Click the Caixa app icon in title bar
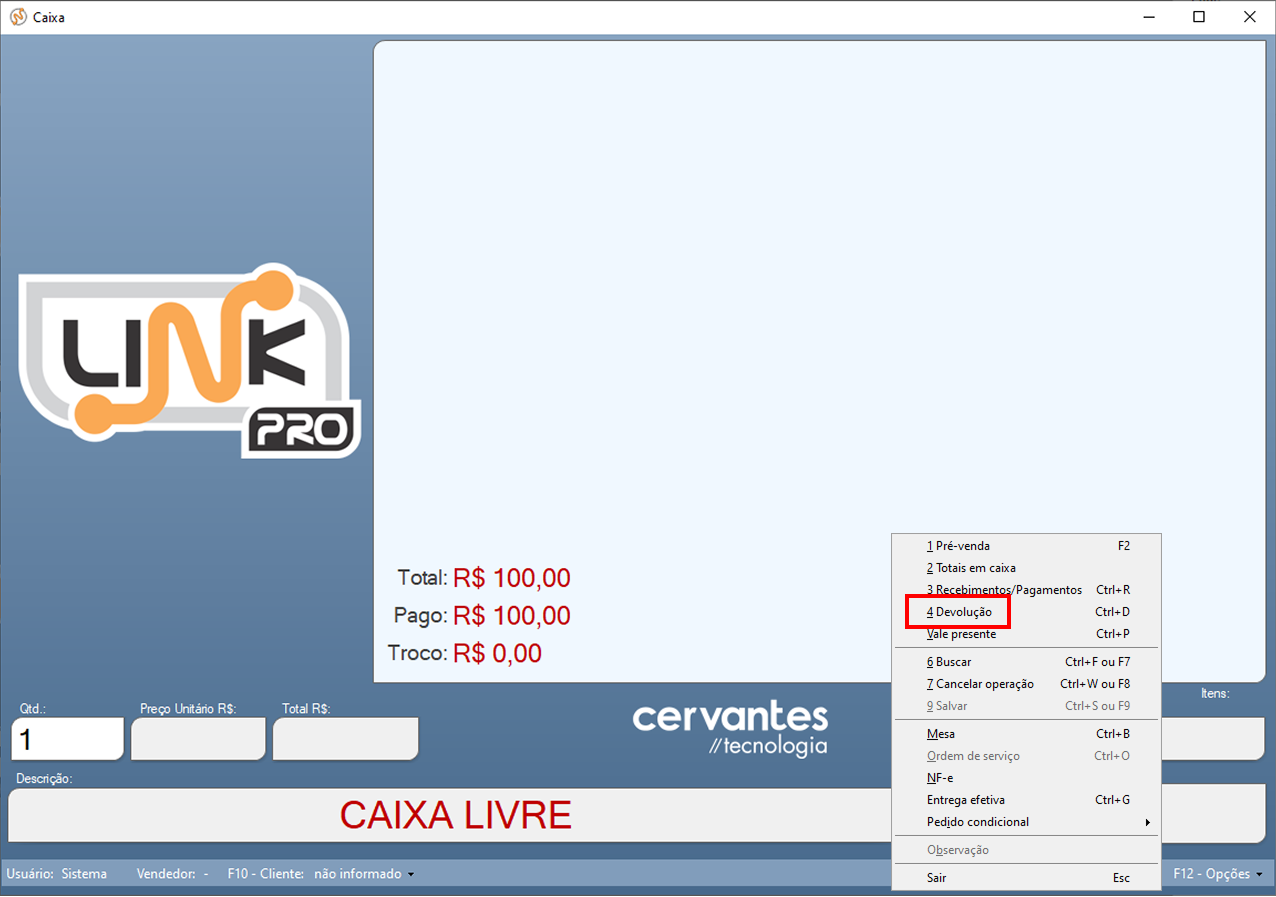The image size is (1276, 897). tap(17, 17)
